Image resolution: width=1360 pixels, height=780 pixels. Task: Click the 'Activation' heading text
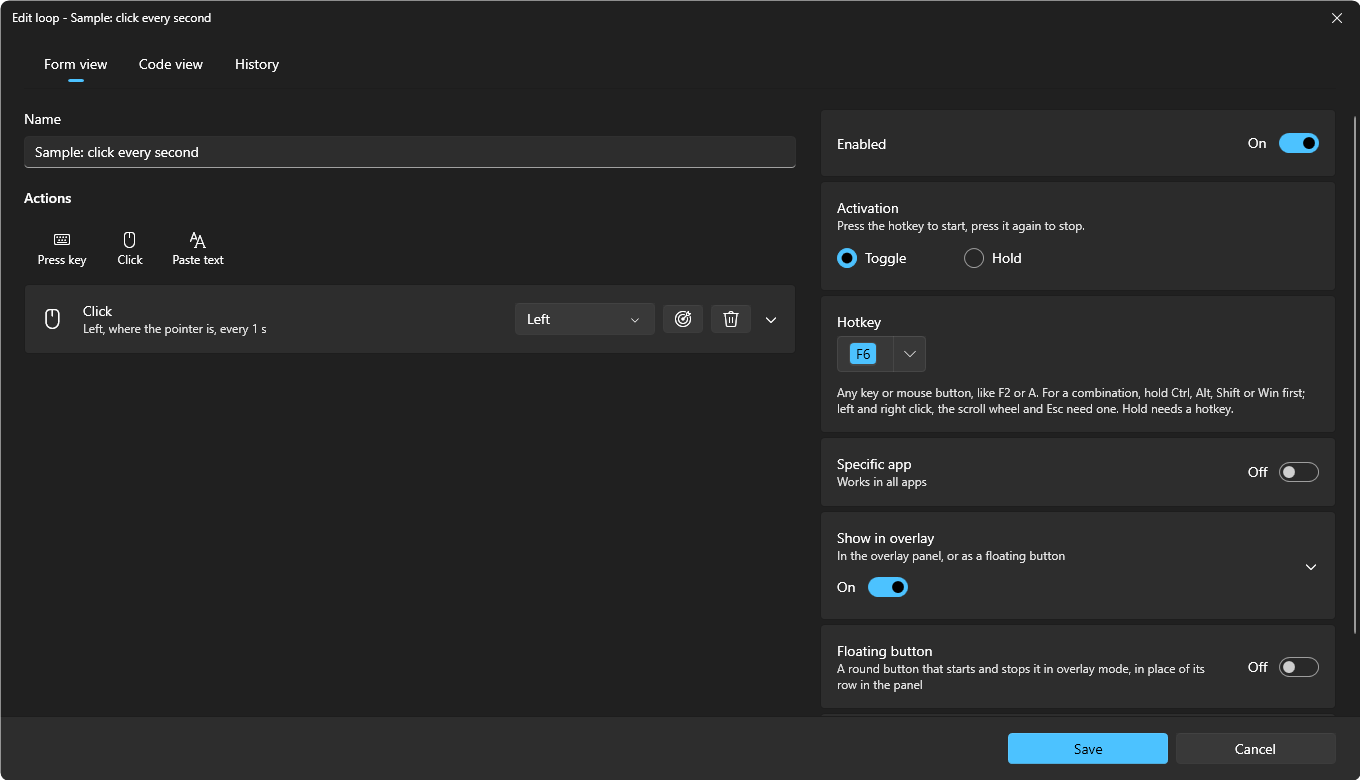pos(868,208)
